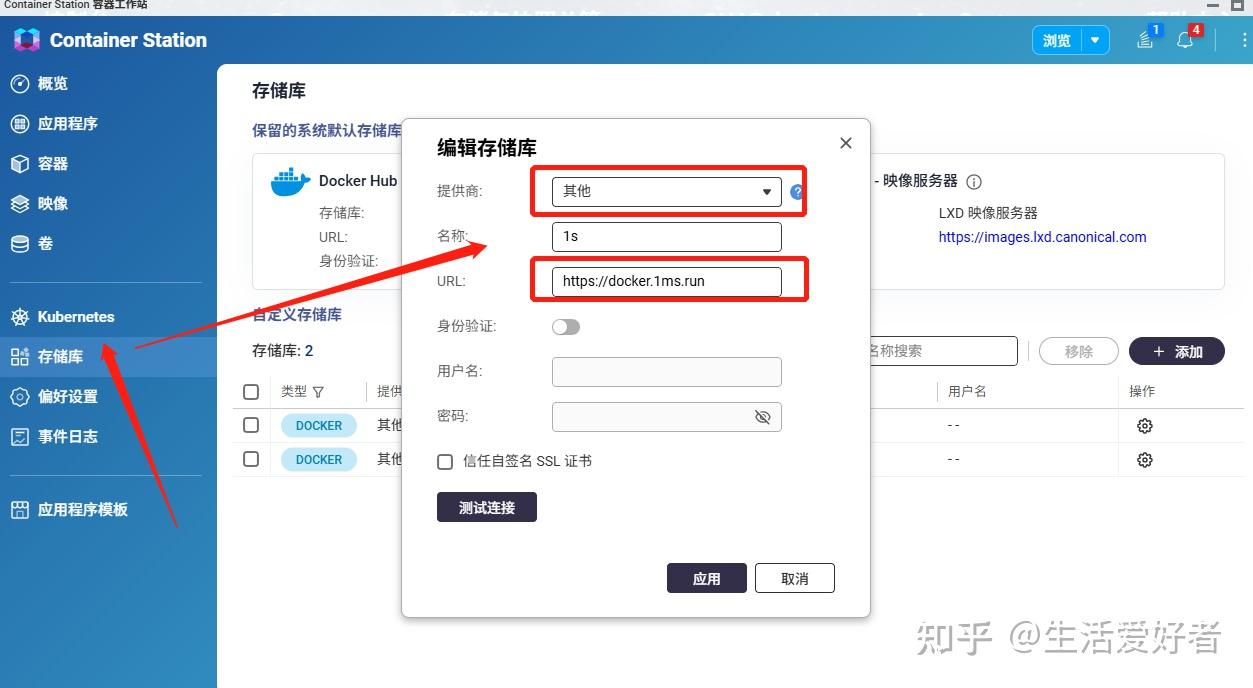
Task: Reveal the hidden 密码 with the eye icon
Action: click(763, 417)
